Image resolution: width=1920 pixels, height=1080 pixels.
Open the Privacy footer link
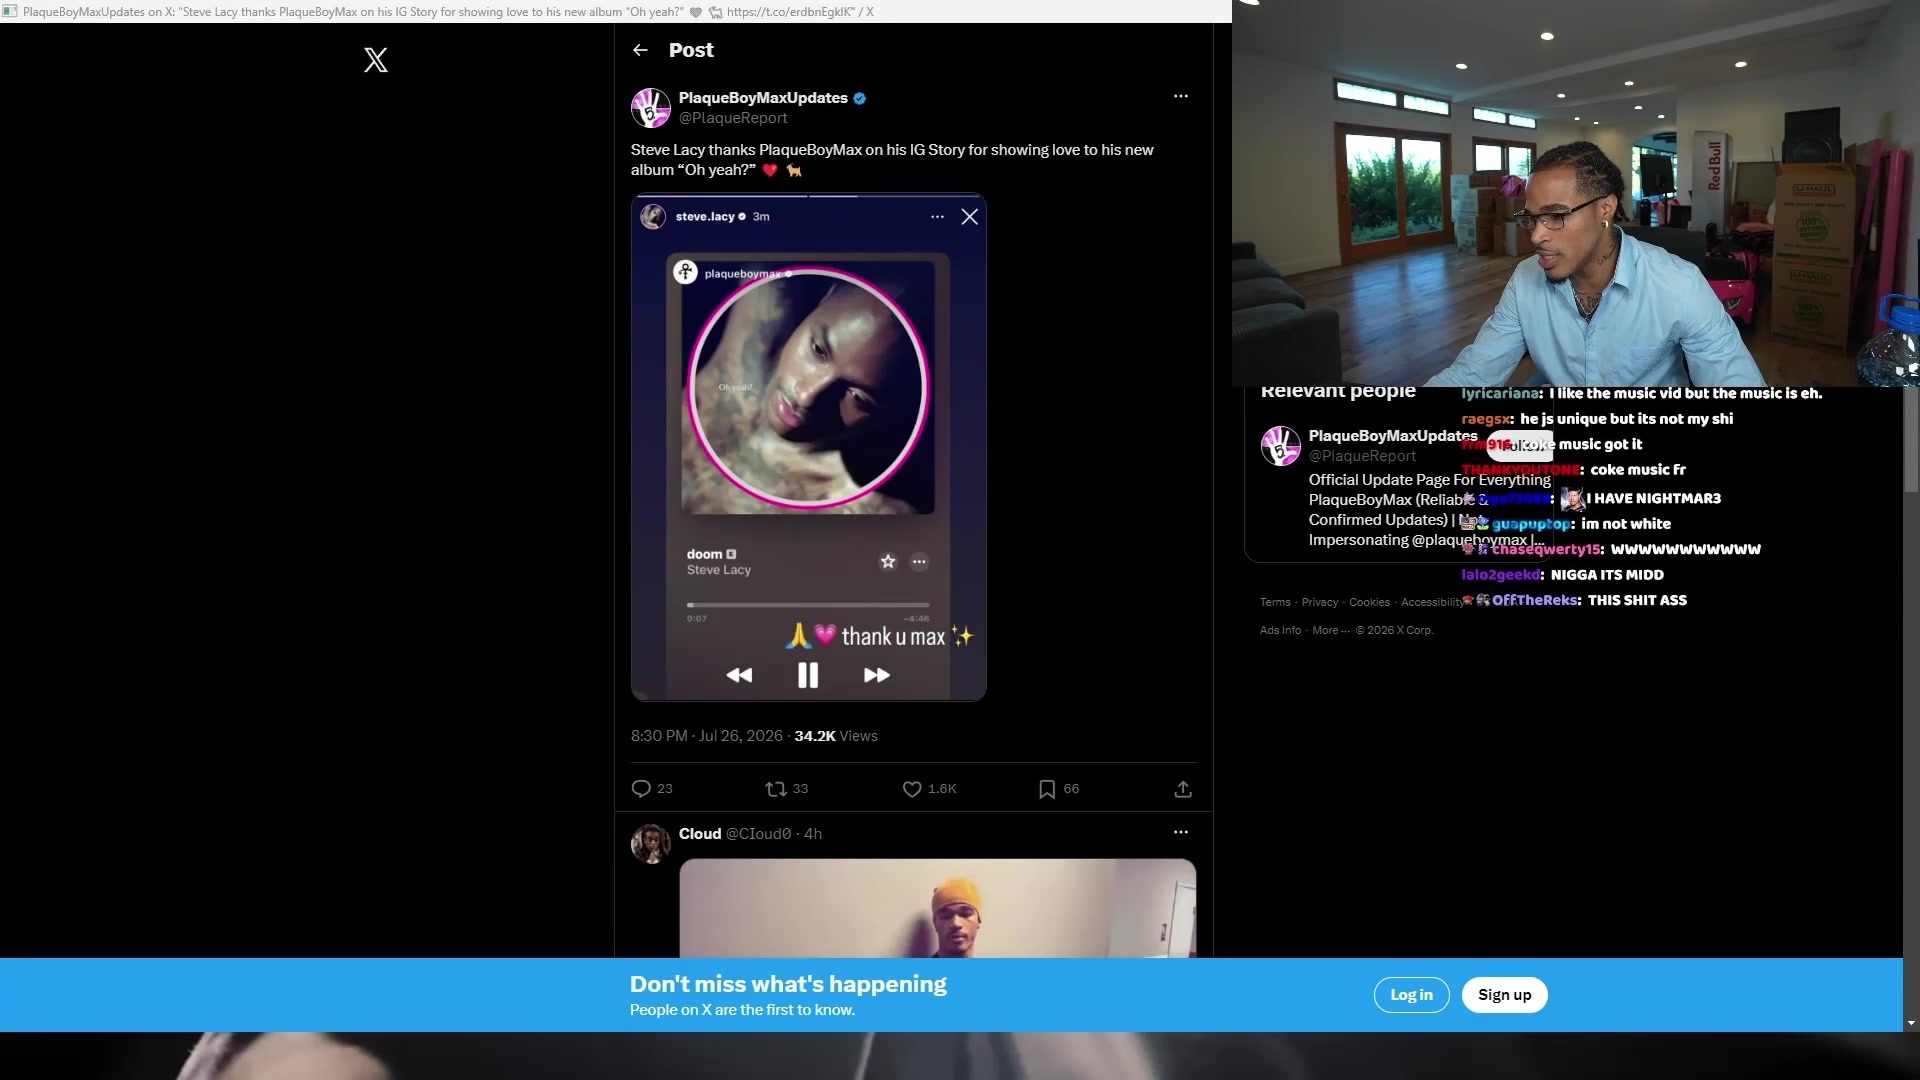click(1320, 602)
